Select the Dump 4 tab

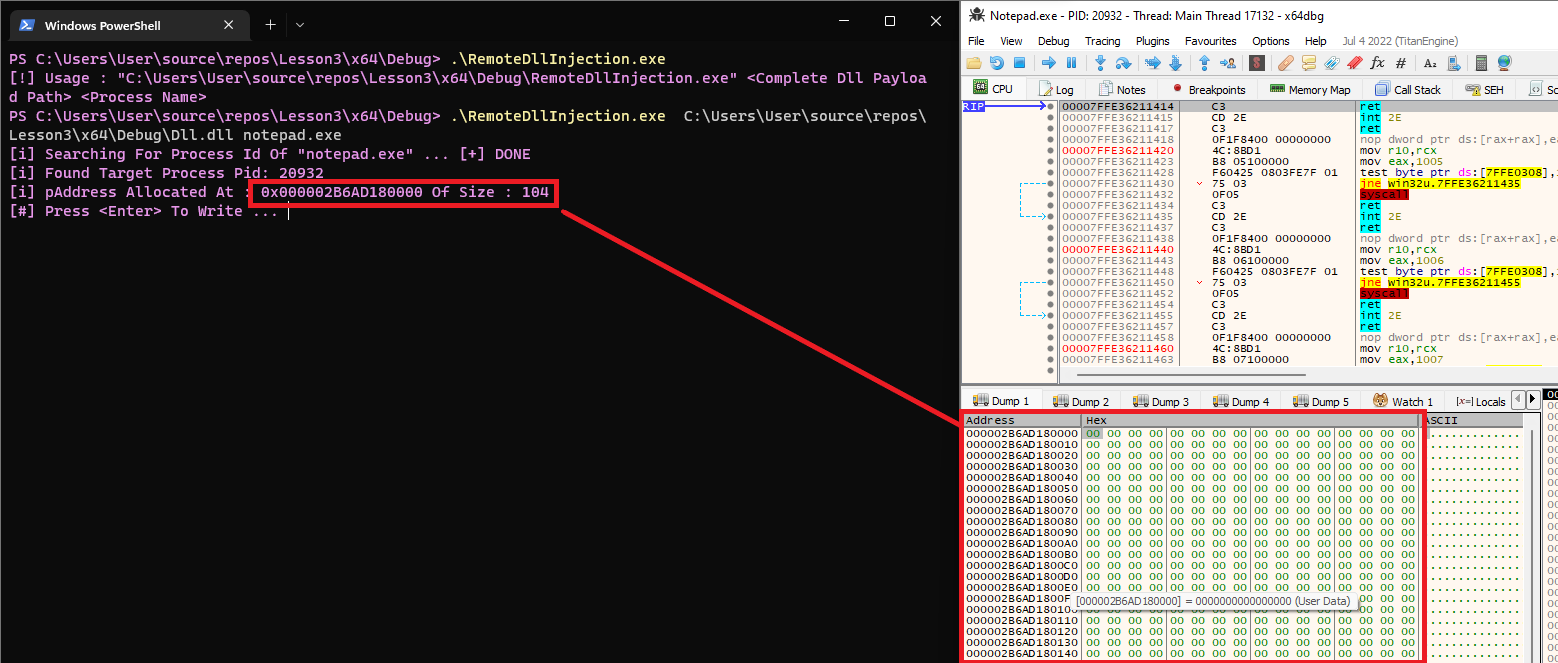click(x=1241, y=401)
